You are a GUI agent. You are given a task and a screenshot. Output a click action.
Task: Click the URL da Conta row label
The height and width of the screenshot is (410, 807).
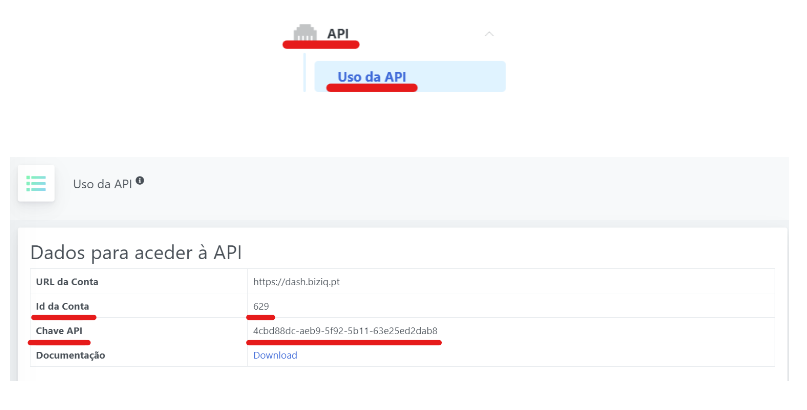click(67, 282)
